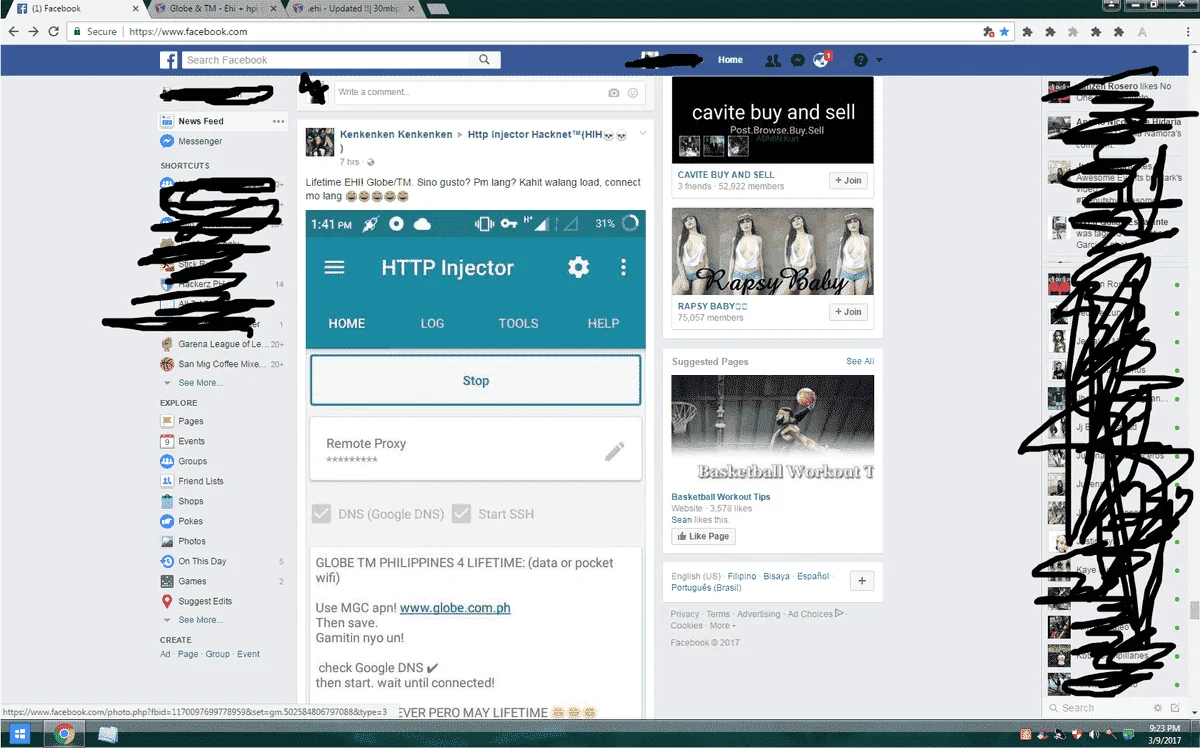This screenshot has width=1200, height=750.
Task: Click Chrome icon on the taskbar
Action: (64, 734)
